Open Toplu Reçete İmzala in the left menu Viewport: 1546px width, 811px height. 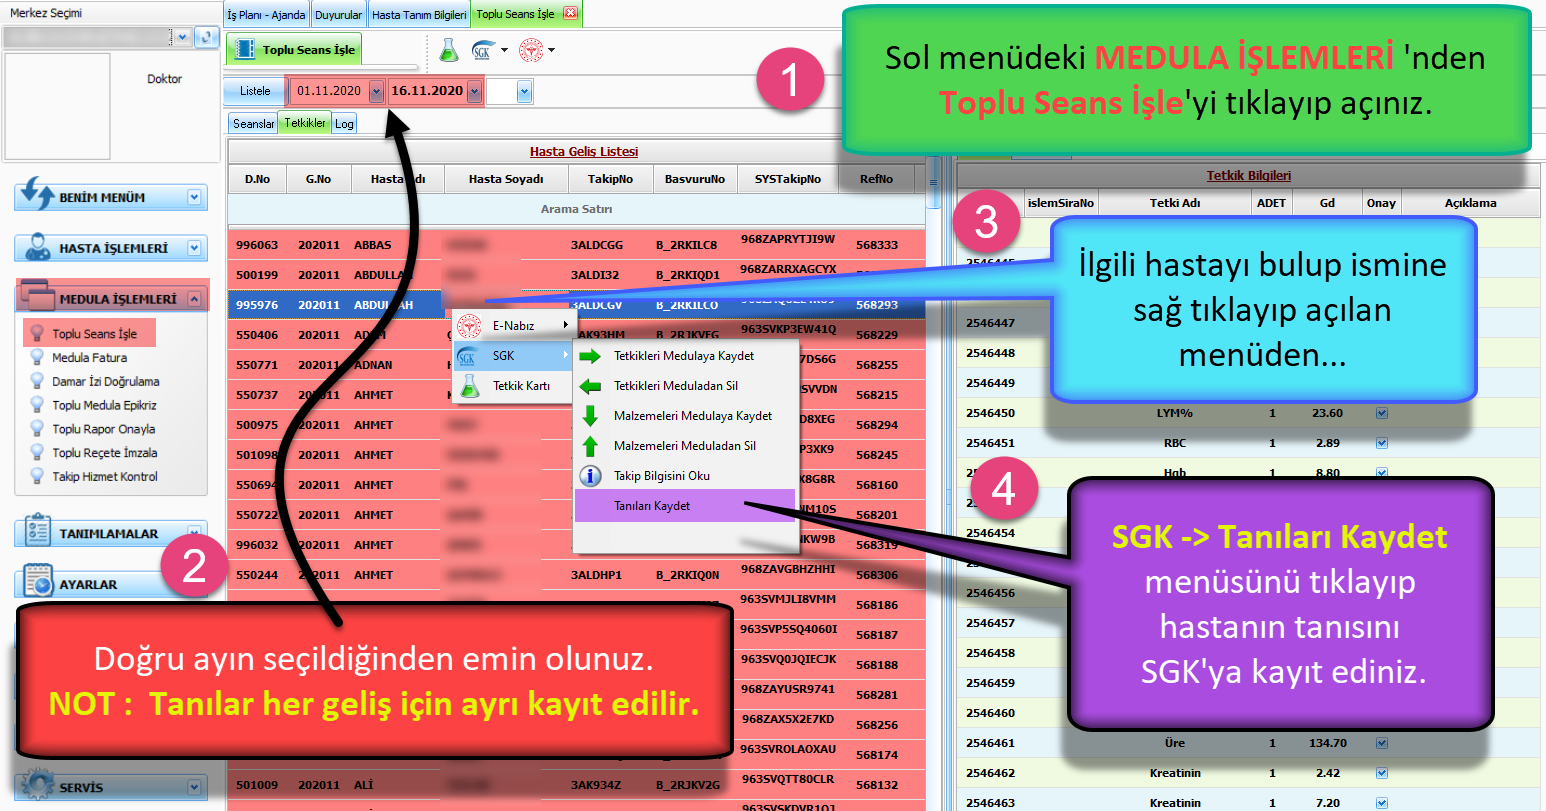pyautogui.click(x=105, y=453)
